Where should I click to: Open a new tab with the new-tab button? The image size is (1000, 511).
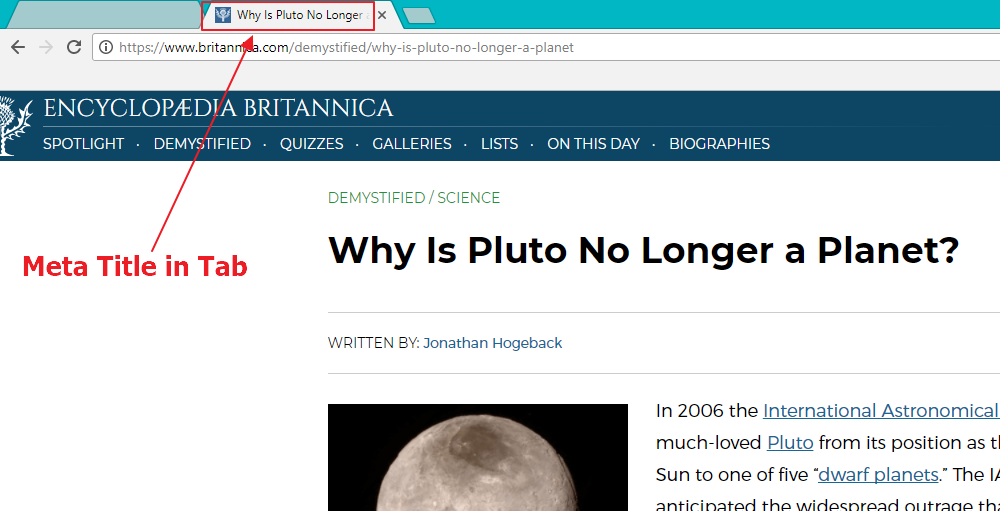419,16
